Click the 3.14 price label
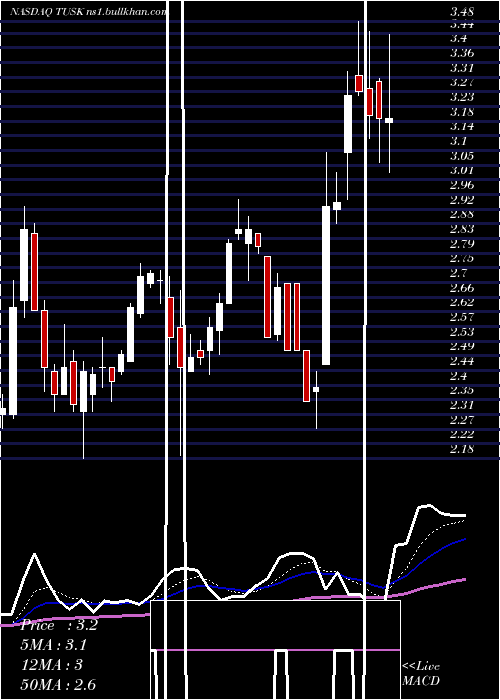 [462, 126]
